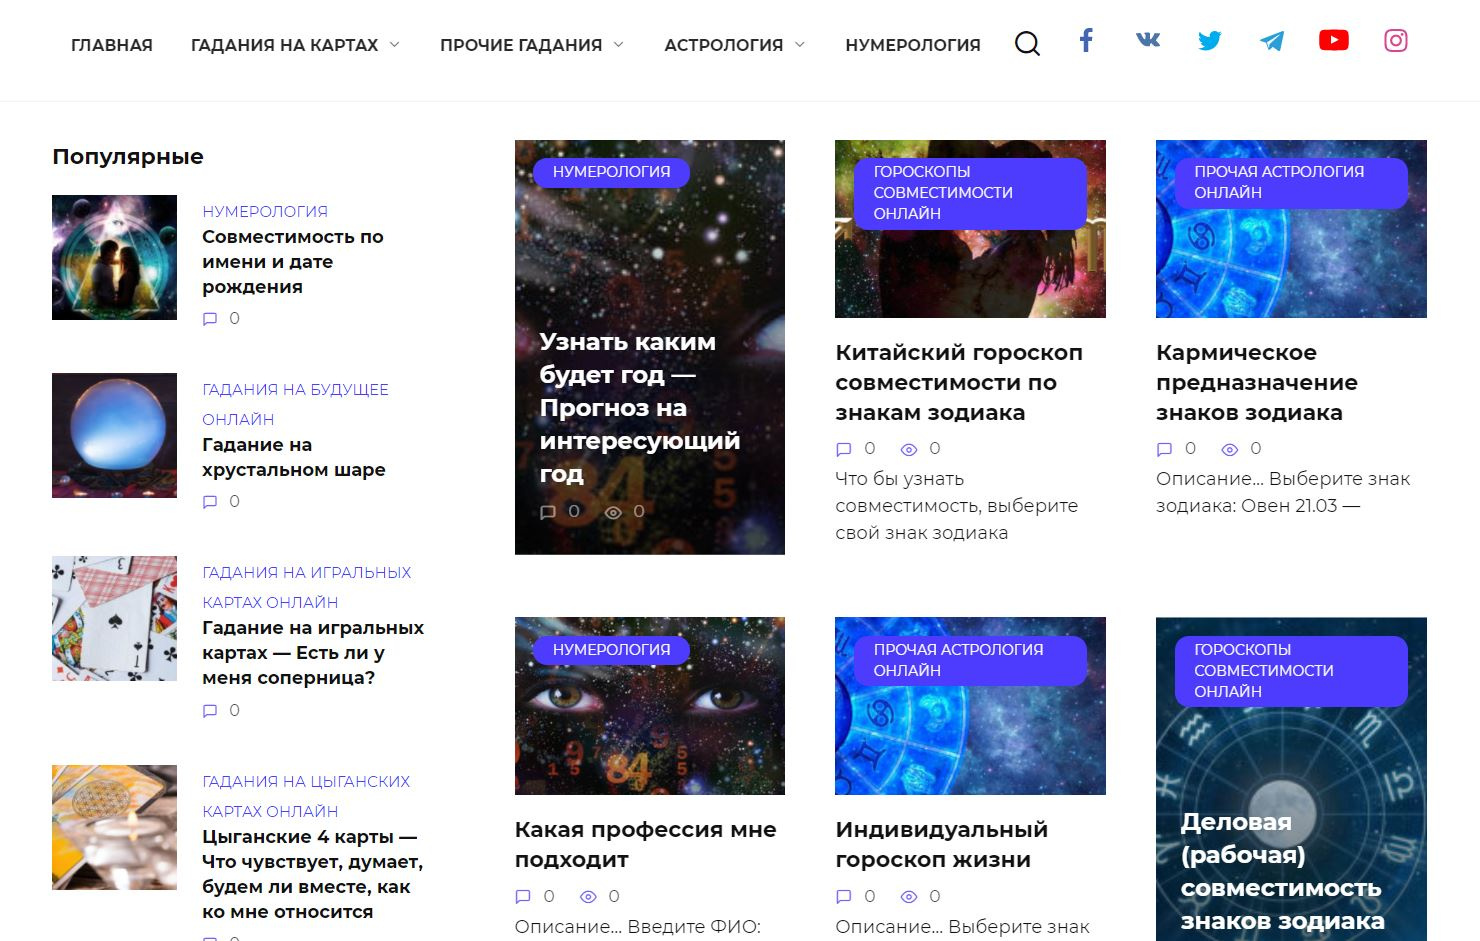Click candle thumbnail for Цыганские 4 карты
Viewport: 1480px width, 941px height.
point(114,827)
